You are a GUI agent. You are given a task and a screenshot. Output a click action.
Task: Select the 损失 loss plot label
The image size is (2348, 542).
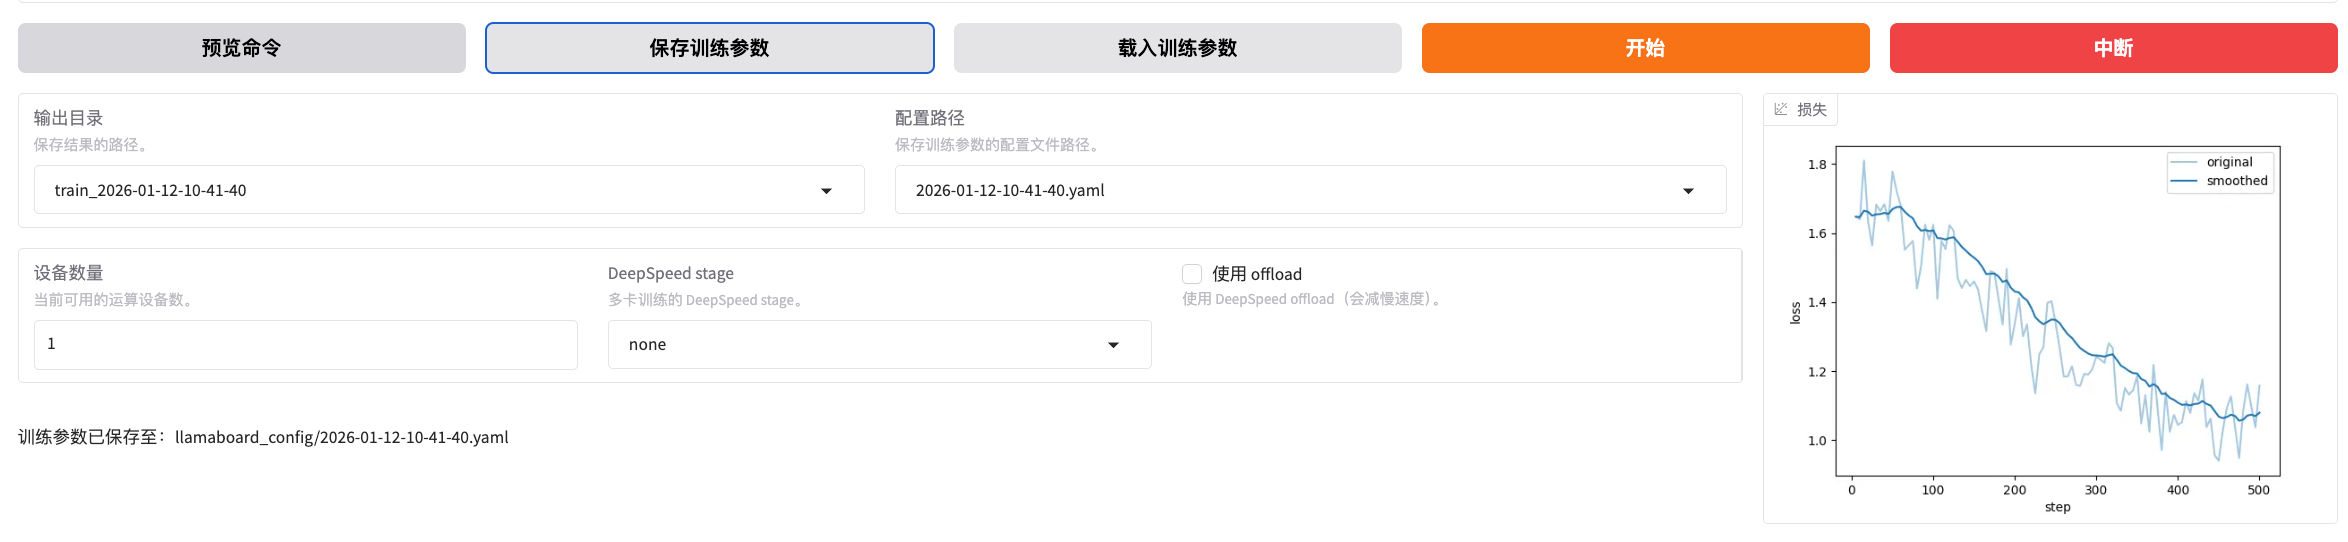click(1812, 109)
